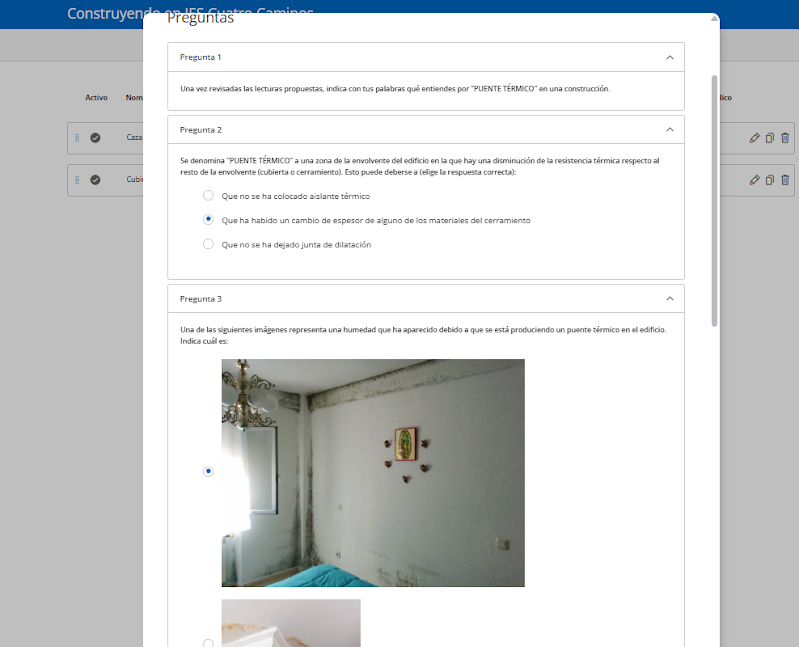
Task: Click the modal vertical scrollbar
Action: click(714, 201)
